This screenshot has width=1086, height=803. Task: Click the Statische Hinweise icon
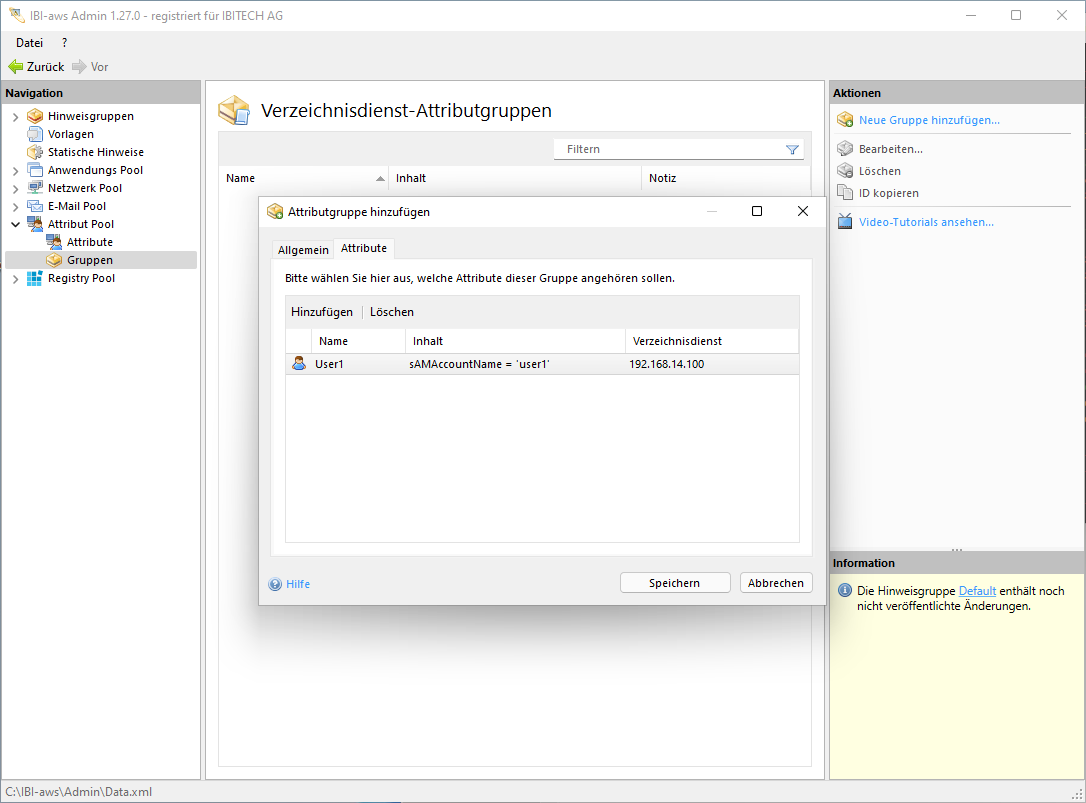click(x=35, y=152)
